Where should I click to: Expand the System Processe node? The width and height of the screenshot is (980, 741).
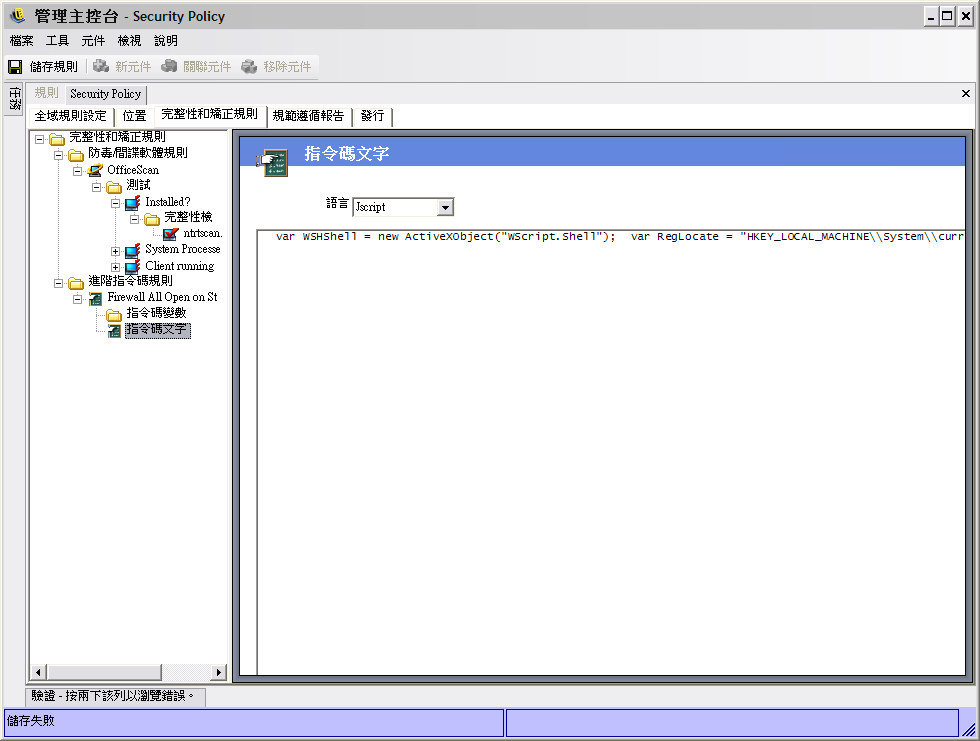pos(116,251)
